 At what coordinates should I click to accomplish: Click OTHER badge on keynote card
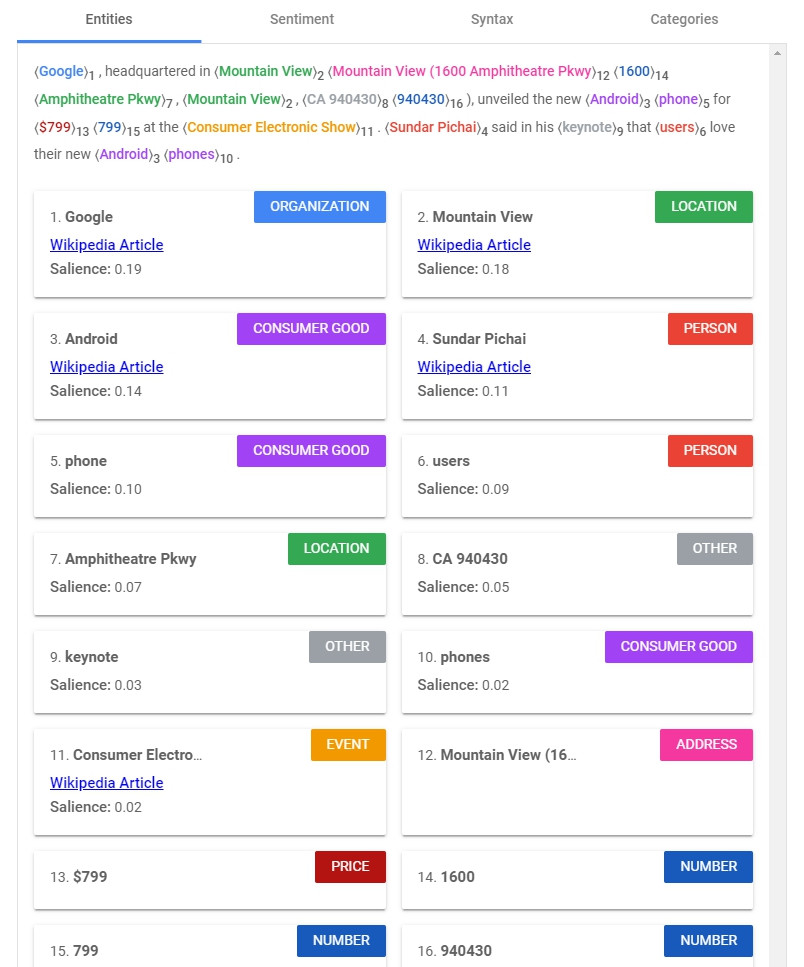347,647
